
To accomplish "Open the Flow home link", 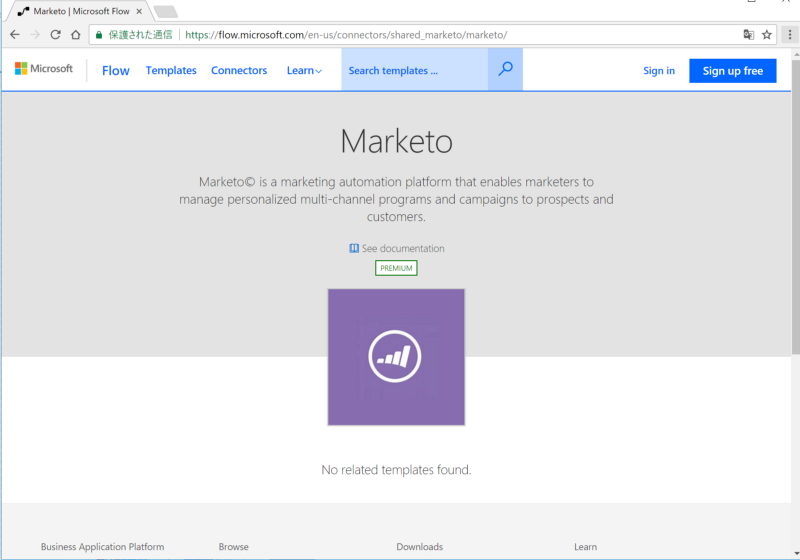I will (x=116, y=70).
